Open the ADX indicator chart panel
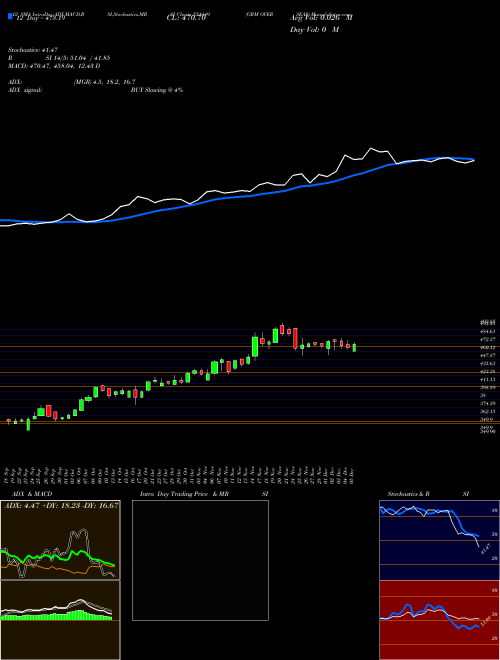500x660 pixels. click(x=60, y=540)
